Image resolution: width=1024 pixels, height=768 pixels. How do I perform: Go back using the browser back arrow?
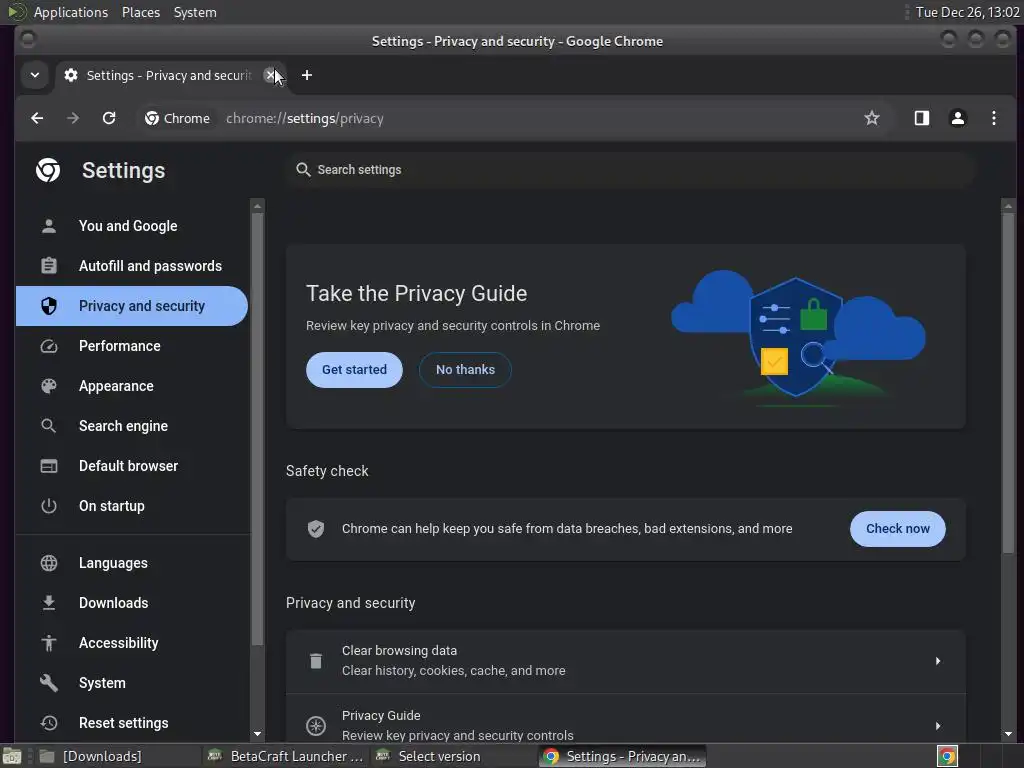click(37, 118)
